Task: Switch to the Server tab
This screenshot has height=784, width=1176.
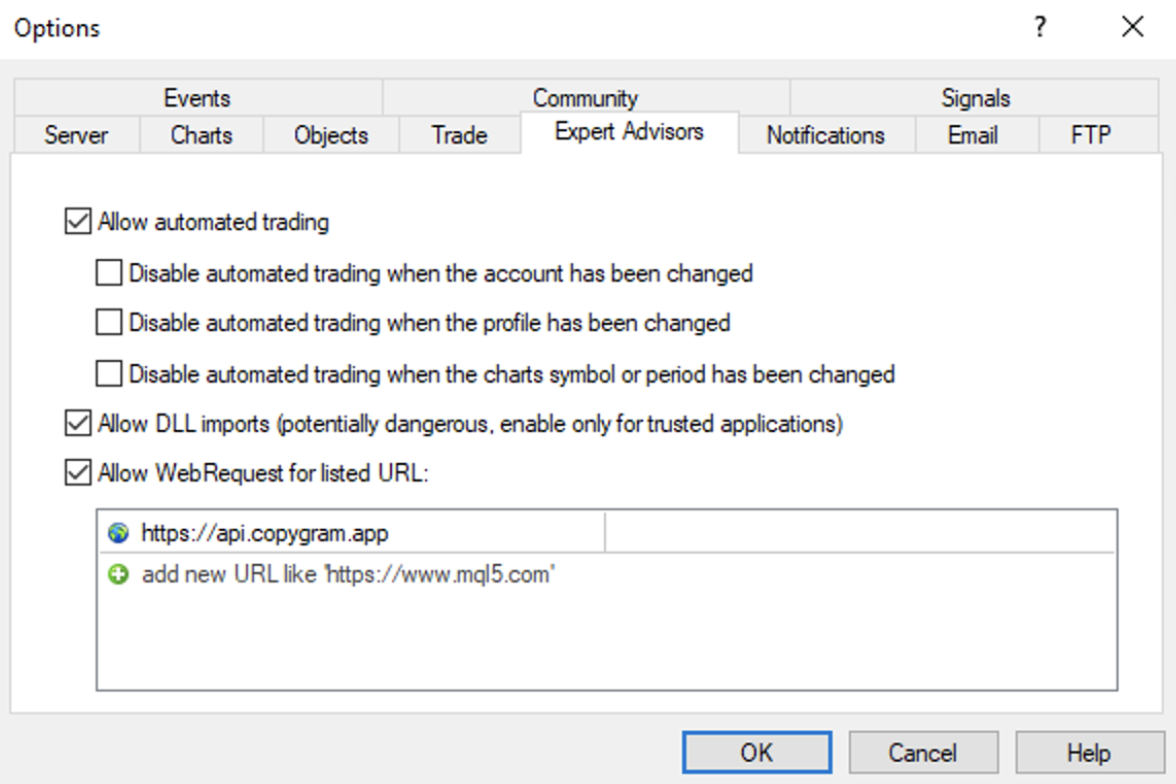Action: pyautogui.click(x=74, y=135)
